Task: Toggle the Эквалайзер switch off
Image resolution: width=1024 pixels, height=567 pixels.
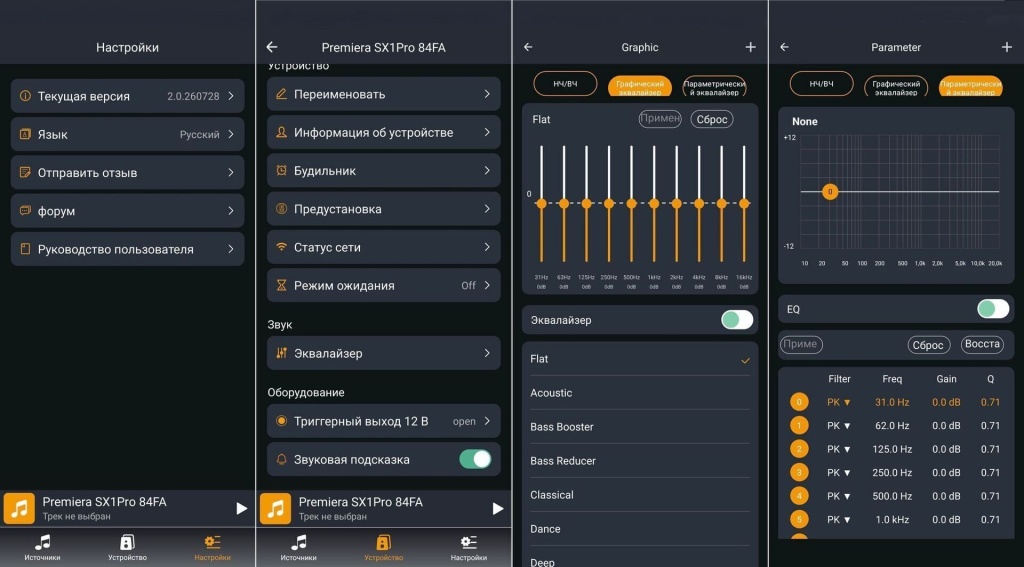Action: click(737, 319)
